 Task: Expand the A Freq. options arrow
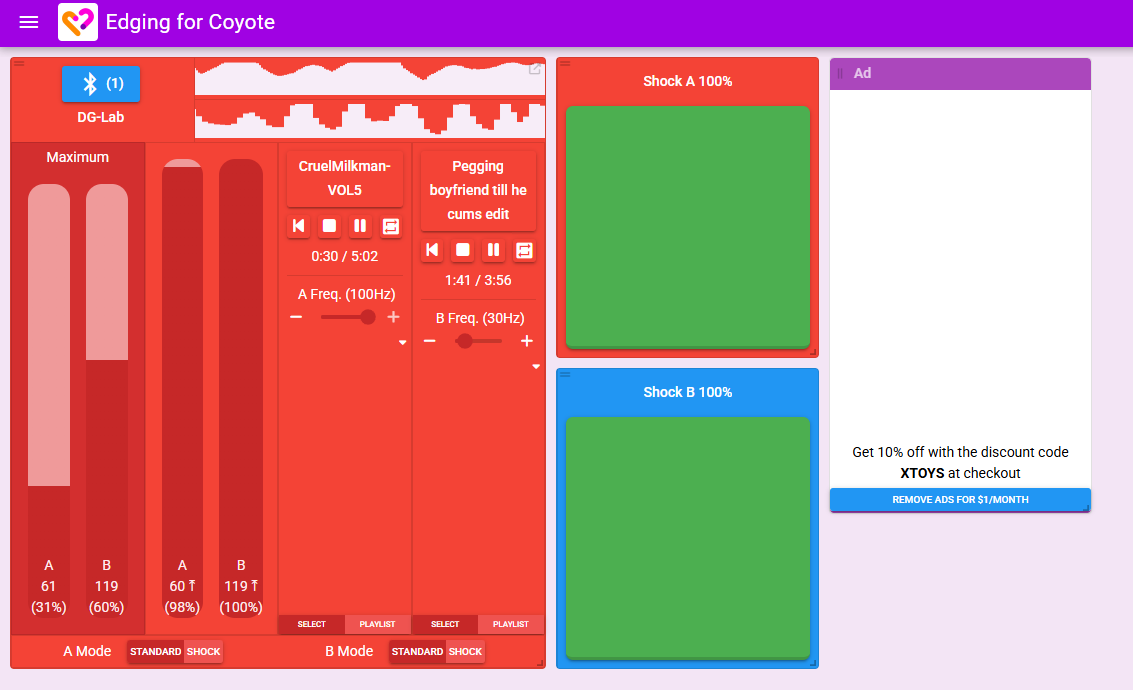(x=402, y=342)
